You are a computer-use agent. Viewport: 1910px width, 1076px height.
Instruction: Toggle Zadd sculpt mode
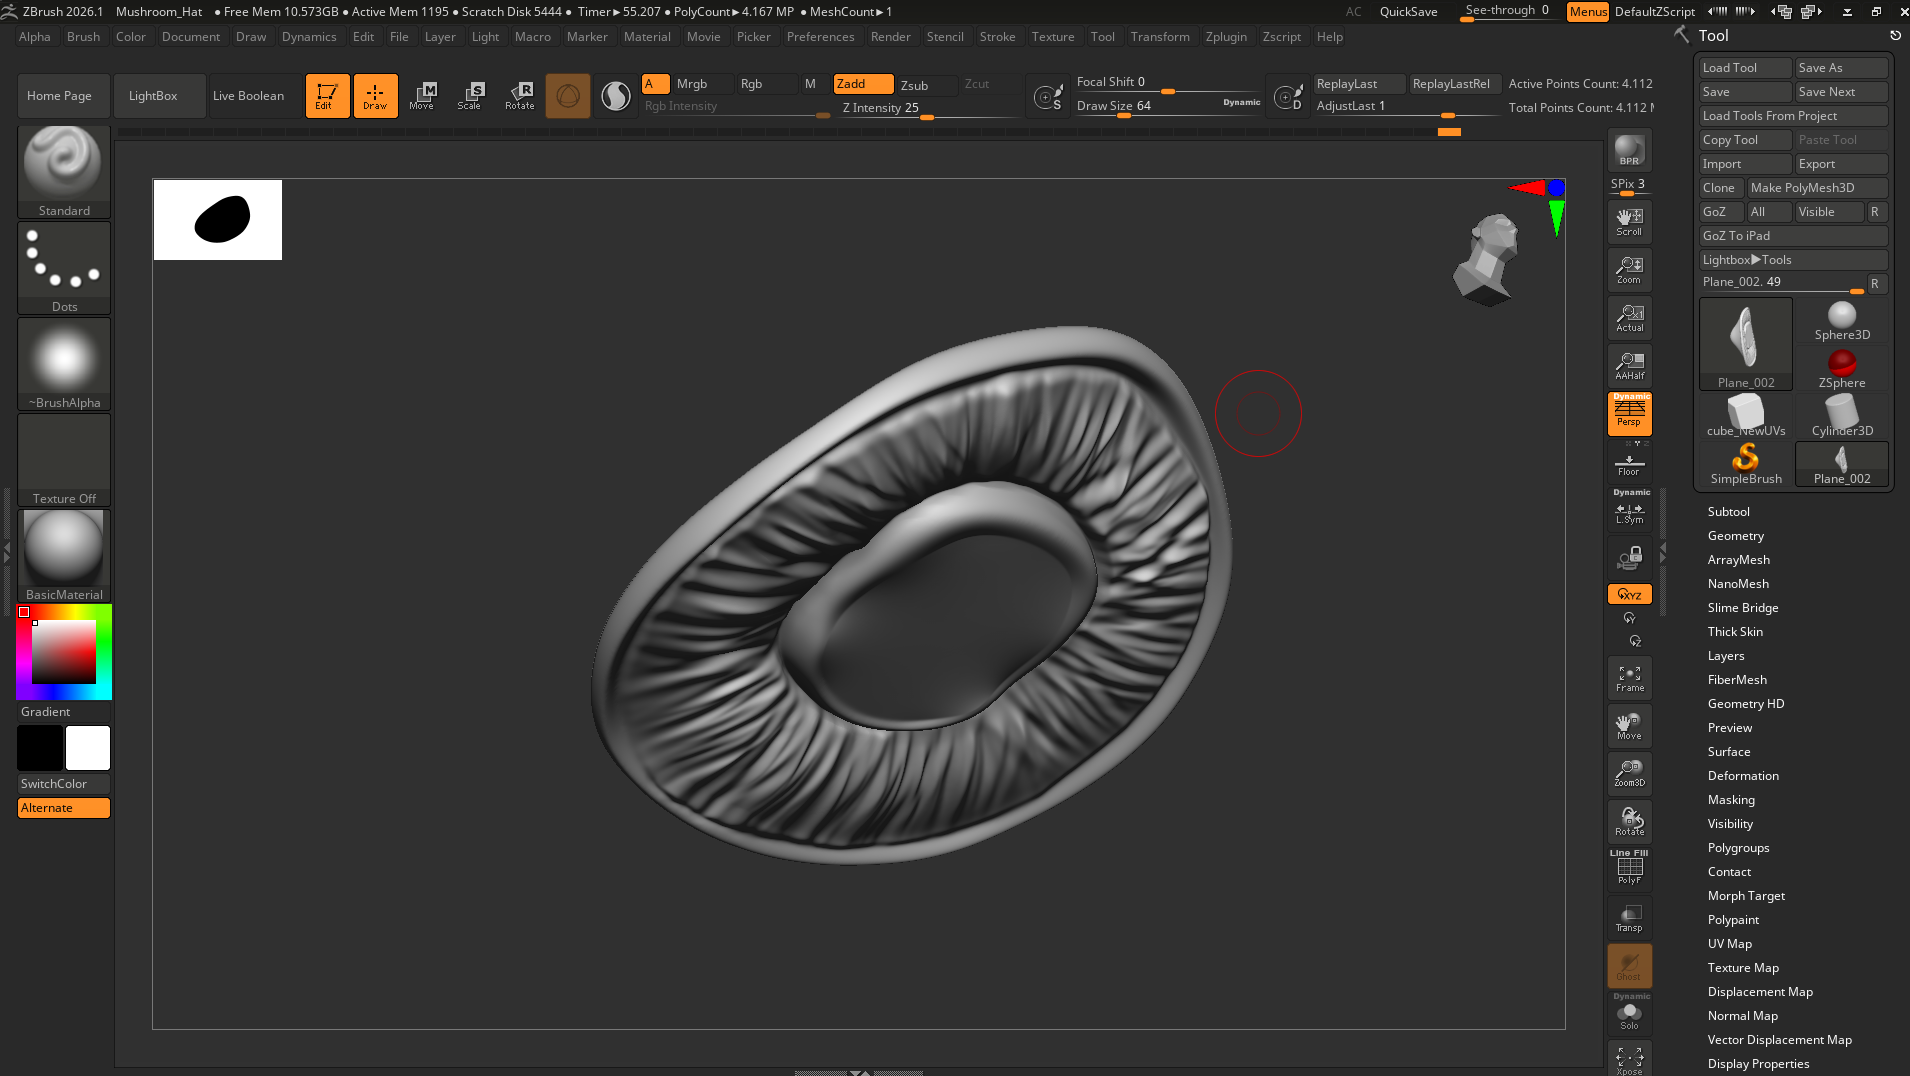click(x=862, y=84)
